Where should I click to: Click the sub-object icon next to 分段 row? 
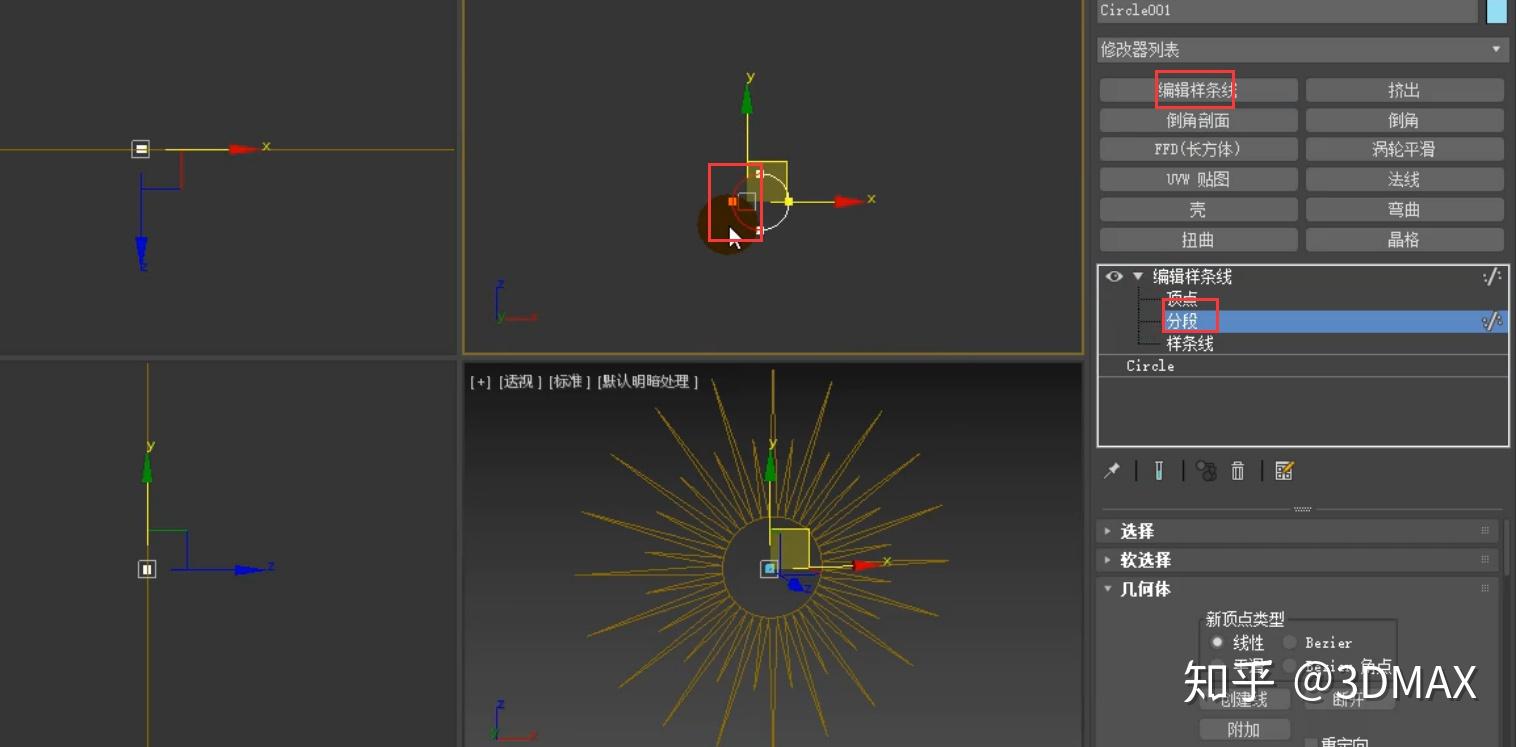coord(1490,321)
